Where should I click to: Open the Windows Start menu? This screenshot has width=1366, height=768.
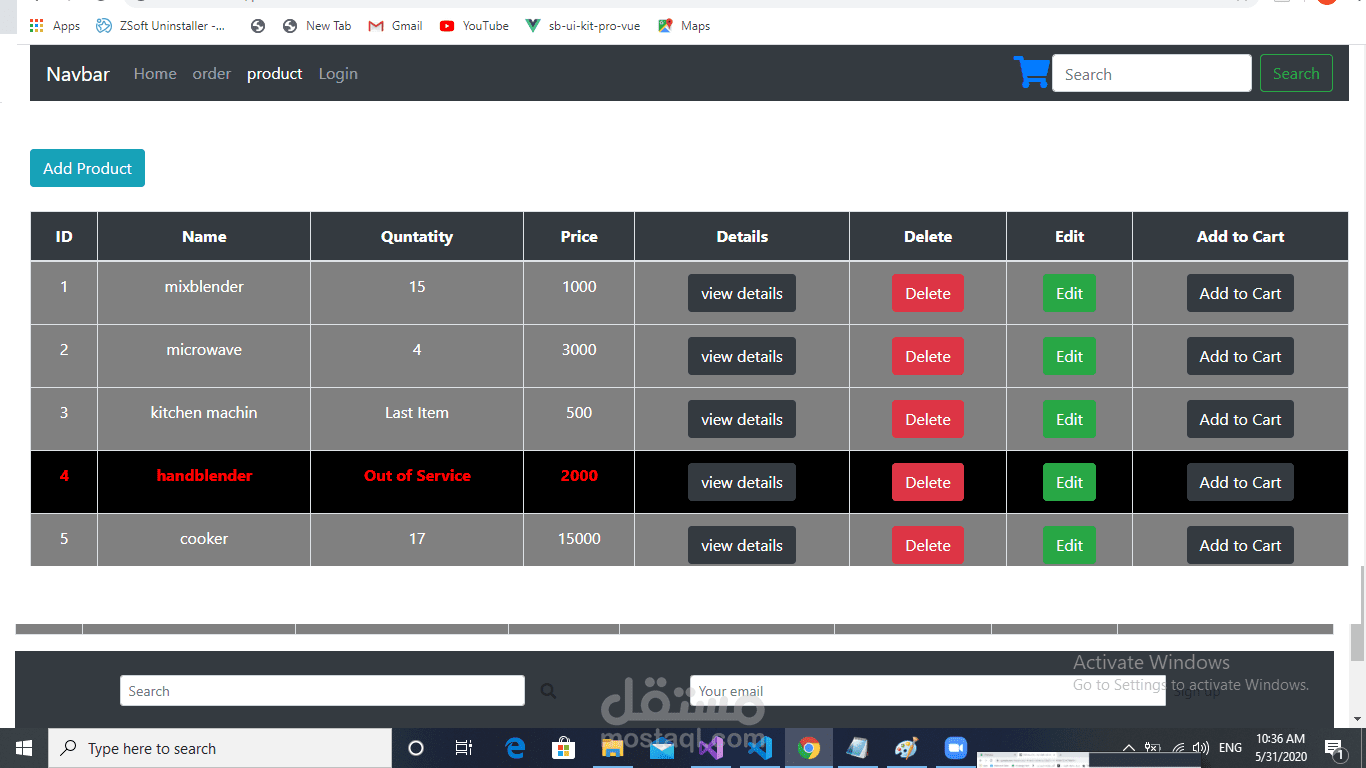click(24, 748)
